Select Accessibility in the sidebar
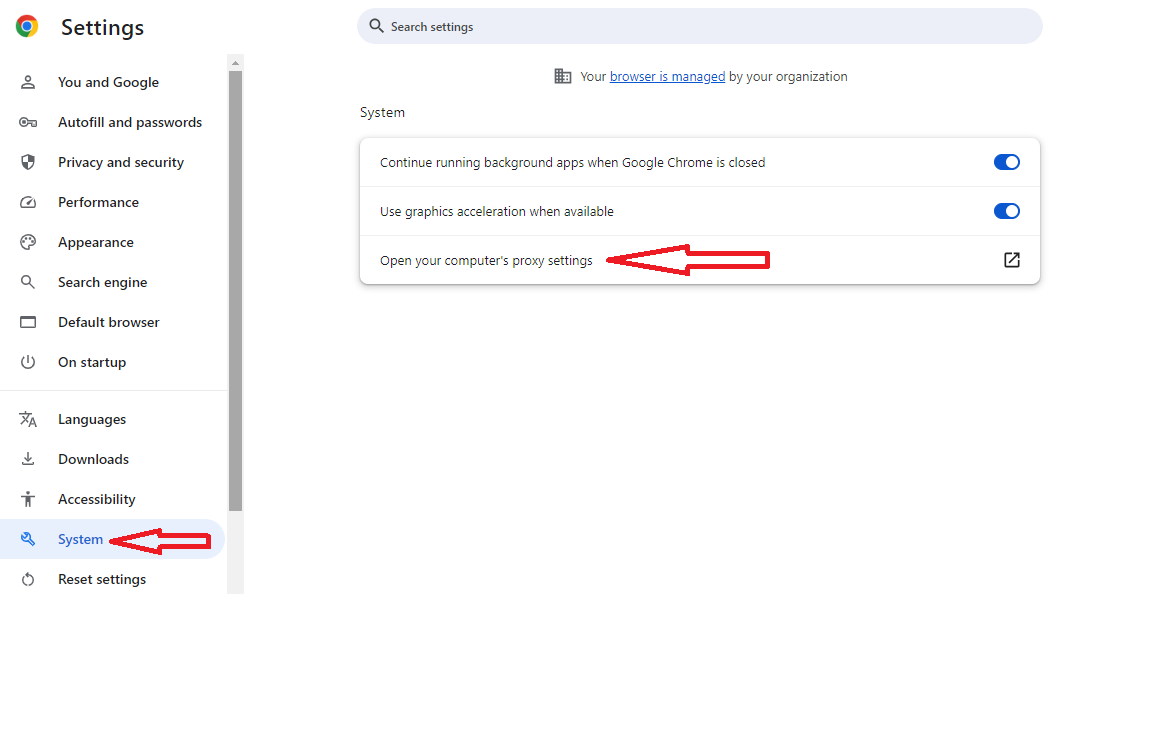The width and height of the screenshot is (1169, 729). pos(96,499)
